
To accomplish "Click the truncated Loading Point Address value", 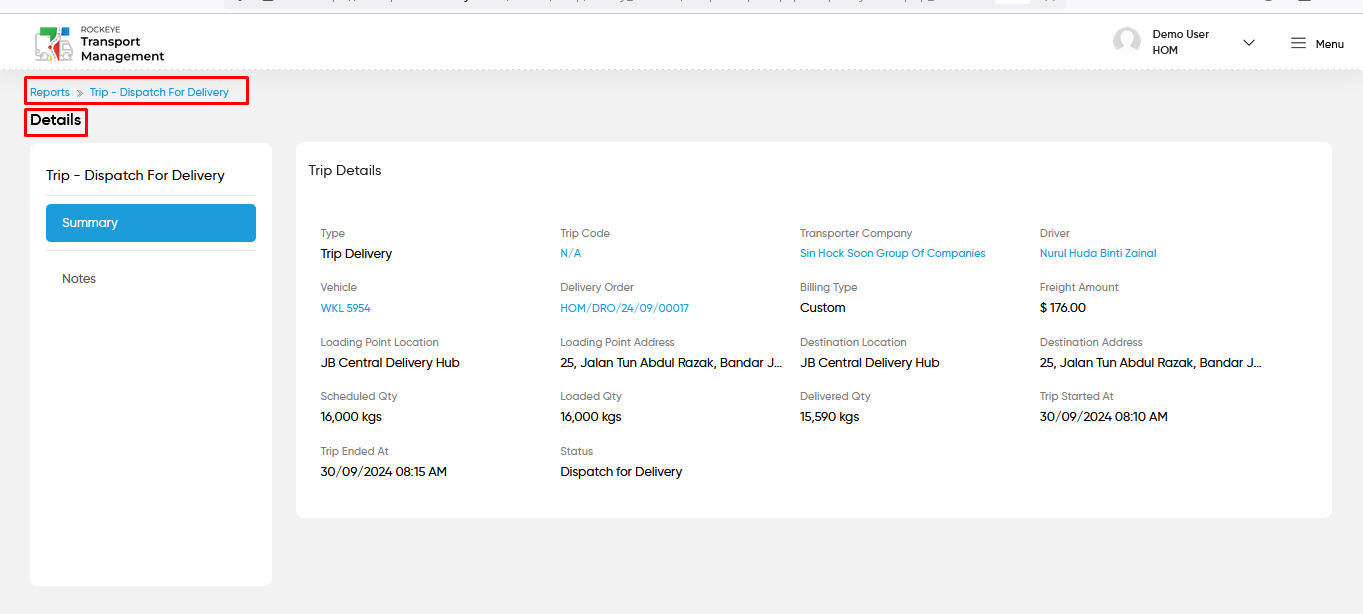I will point(671,363).
